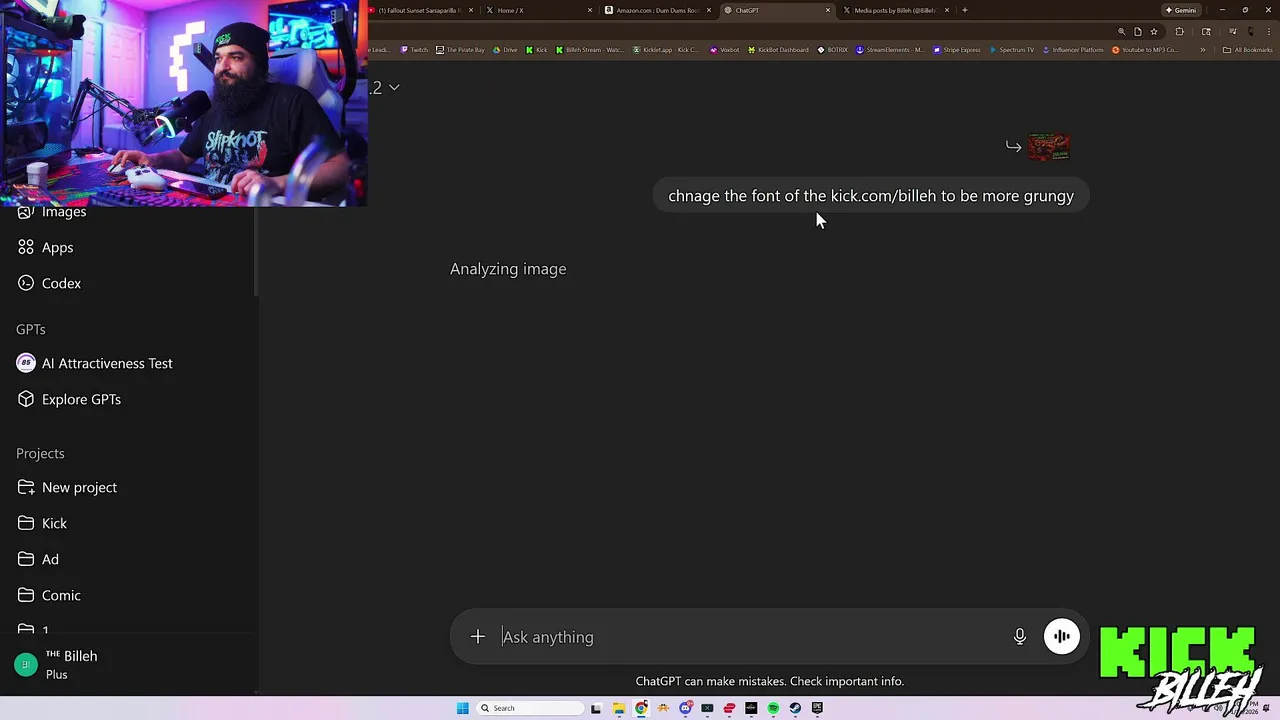Click the Chrome taskbar icon
The width and height of the screenshot is (1280, 720).
pyautogui.click(x=641, y=708)
